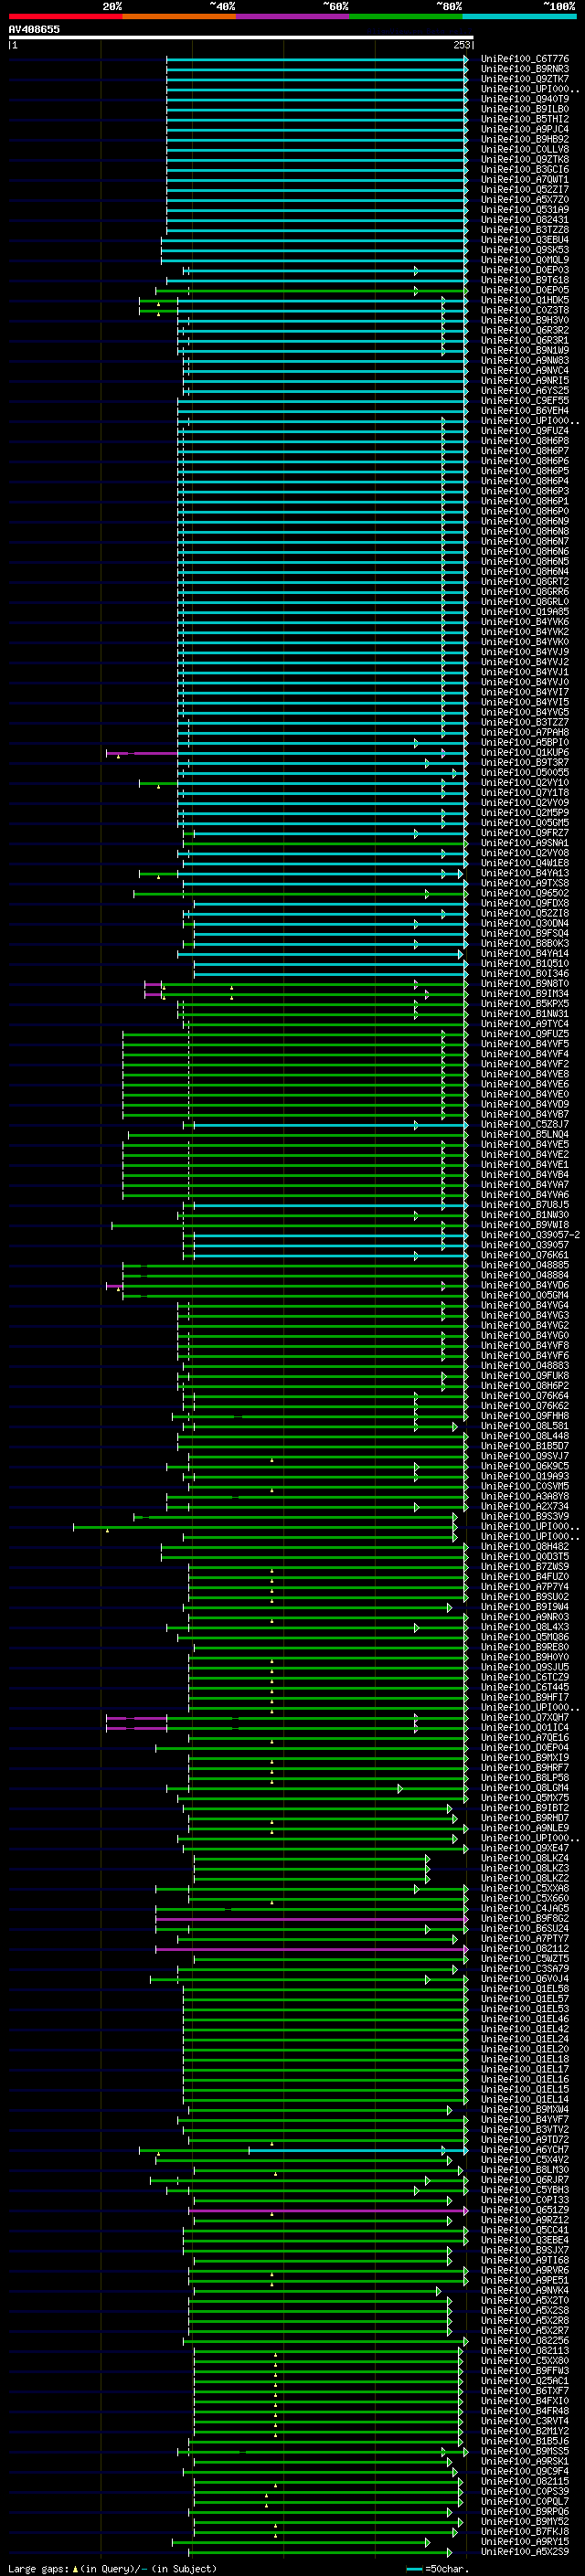
Task: Click the UniRef100_A7PTY7 label
Action: click(x=525, y=1938)
